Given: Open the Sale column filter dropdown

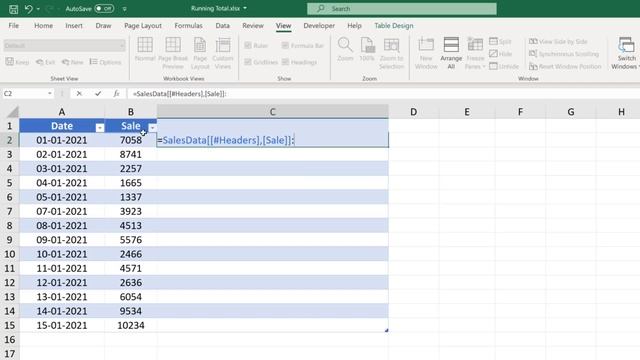Looking at the screenshot, I should pos(152,128).
